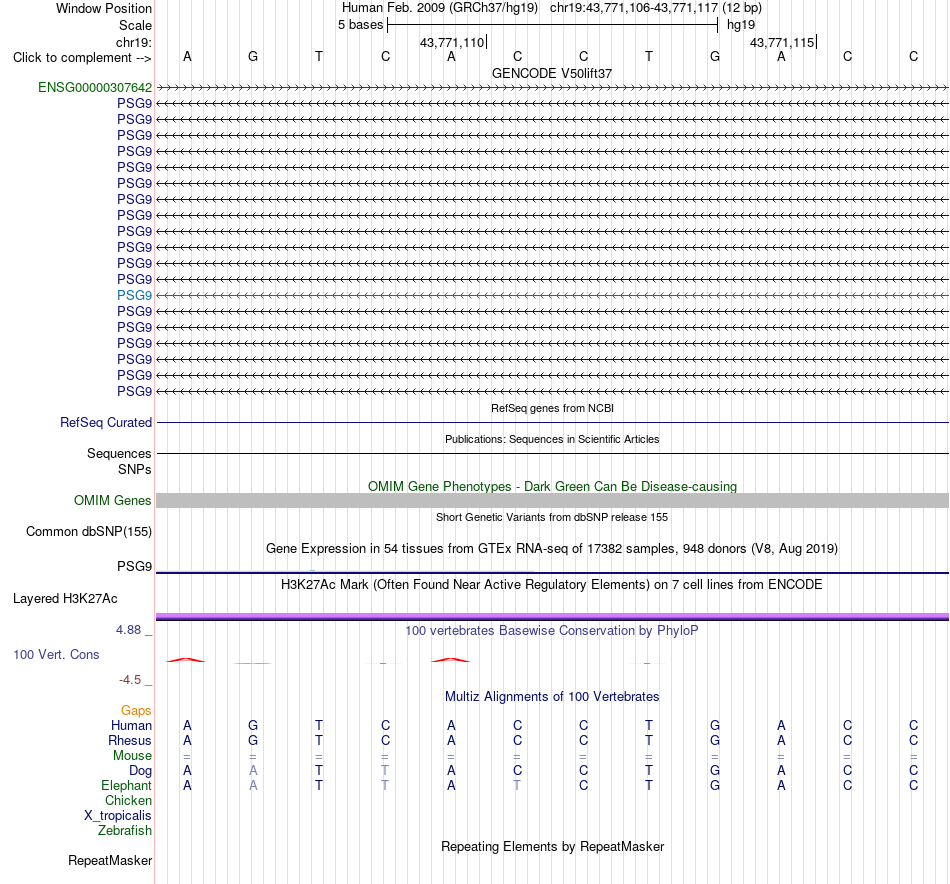
Task: Click the 'Click to complement -->' label
Action: pos(82,58)
